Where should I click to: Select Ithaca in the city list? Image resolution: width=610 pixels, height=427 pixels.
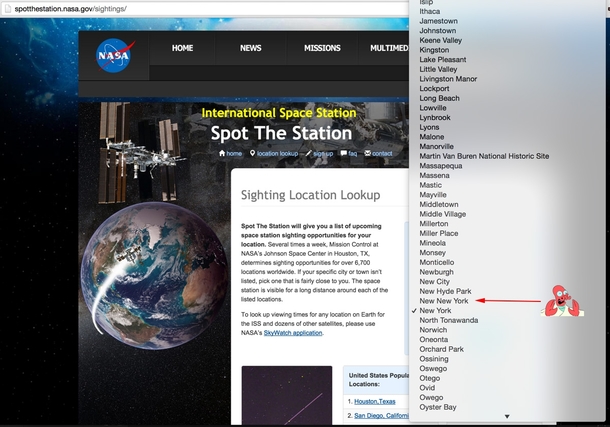[430, 12]
